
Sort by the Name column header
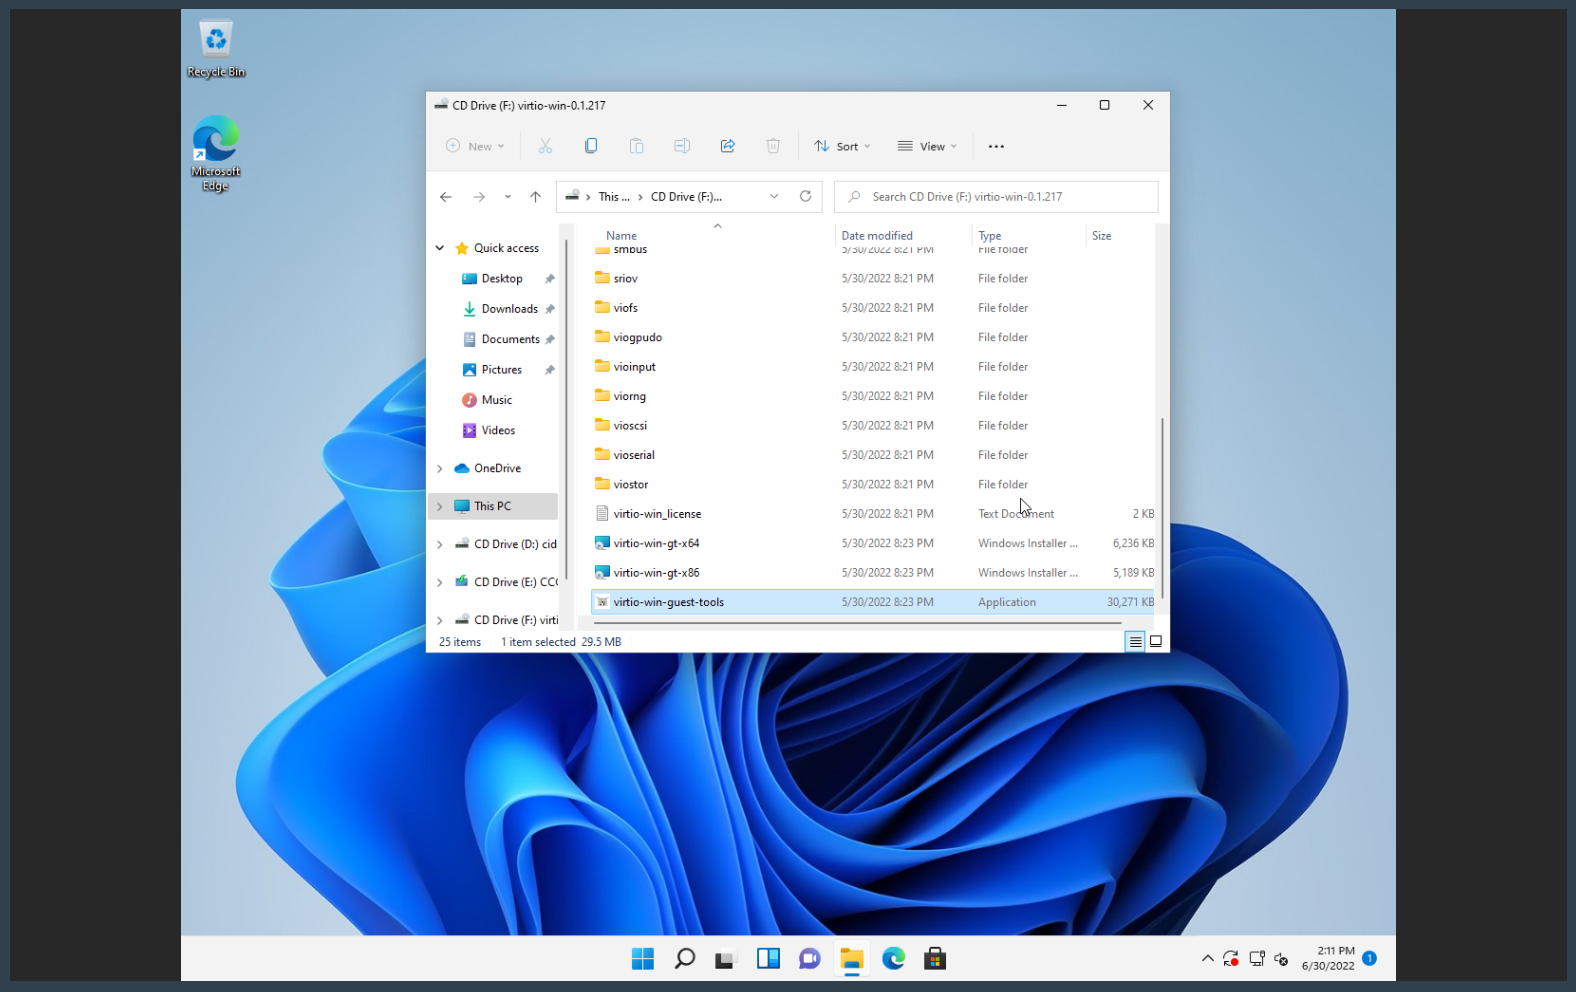point(621,236)
